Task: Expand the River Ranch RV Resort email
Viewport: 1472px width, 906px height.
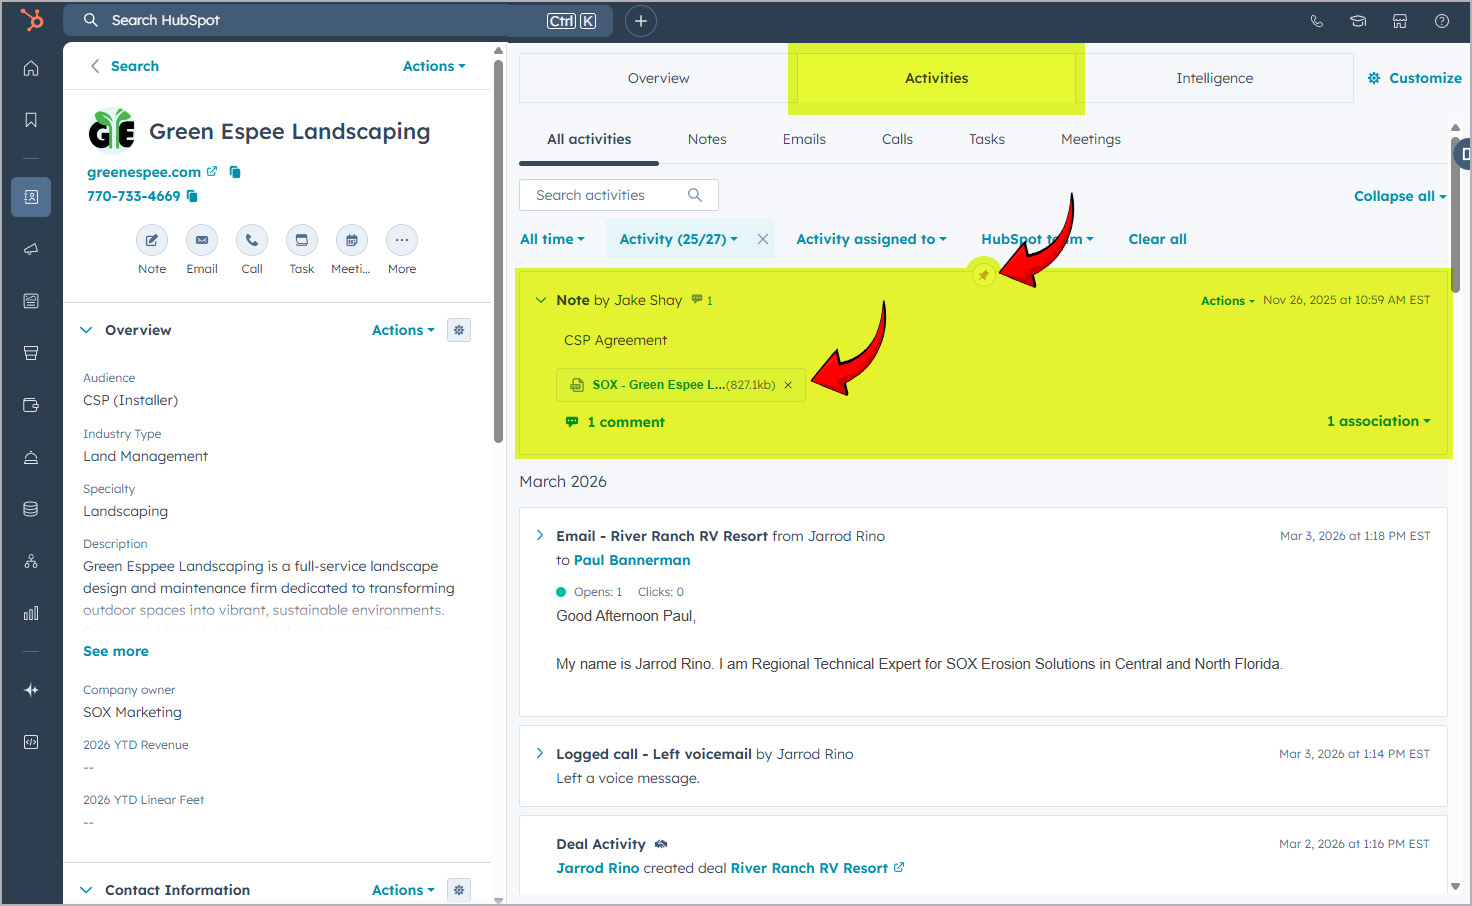Action: (x=540, y=536)
